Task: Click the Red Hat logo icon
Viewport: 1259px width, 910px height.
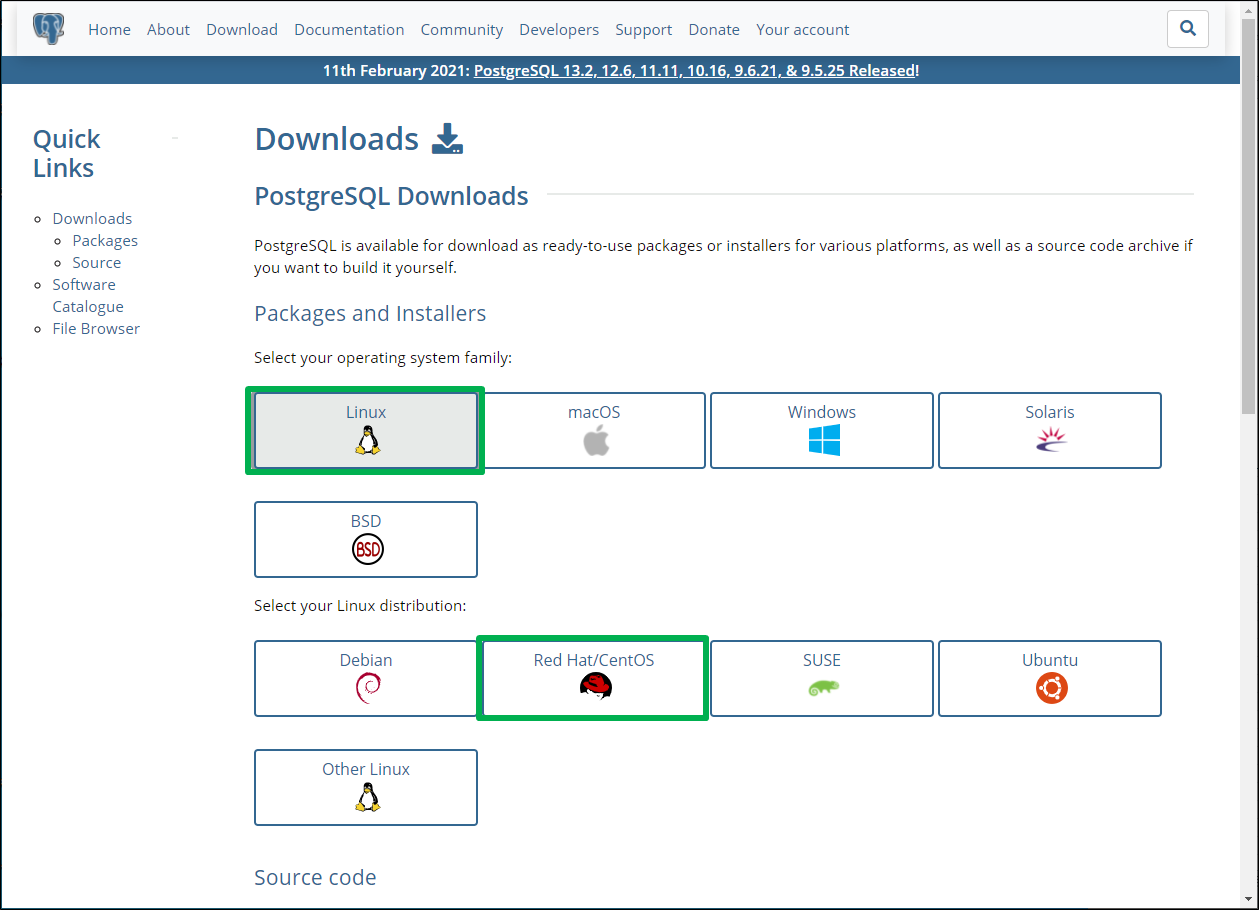Action: [595, 686]
